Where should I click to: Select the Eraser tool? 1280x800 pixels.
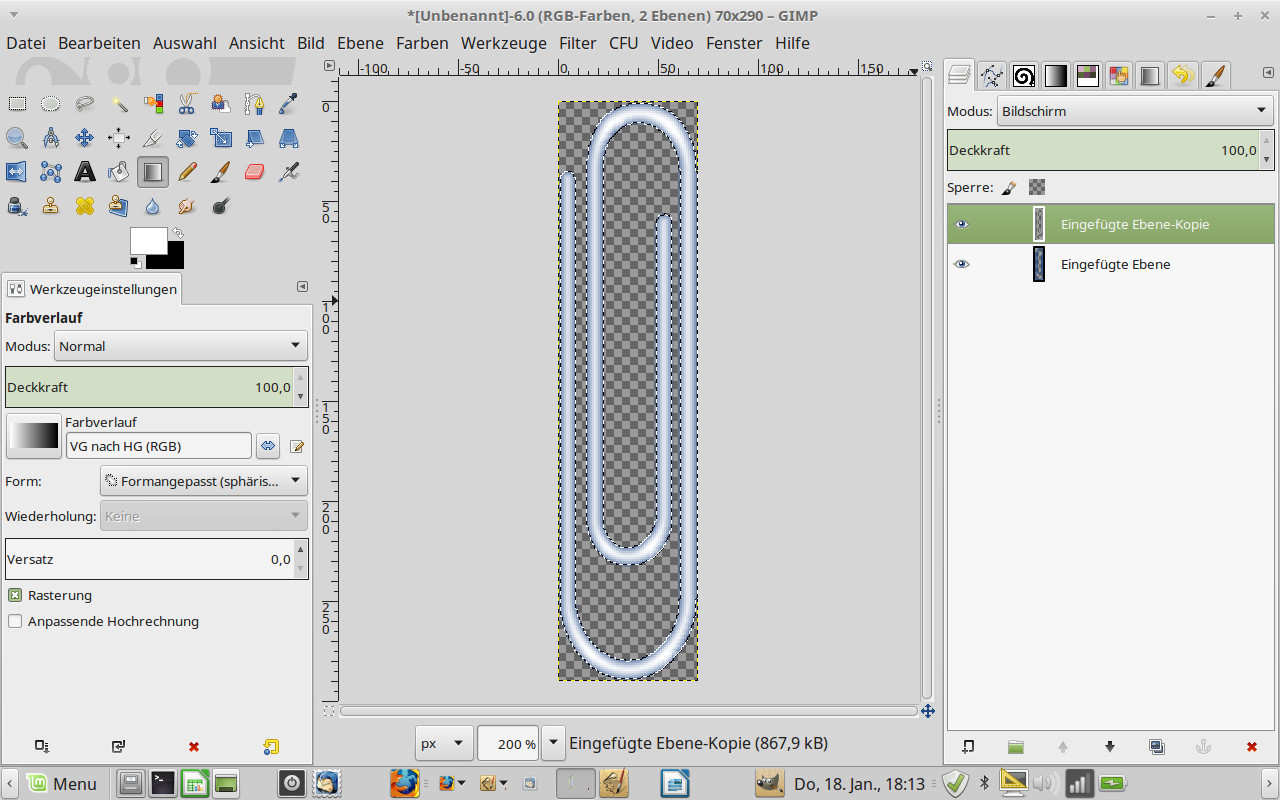pyautogui.click(x=254, y=172)
